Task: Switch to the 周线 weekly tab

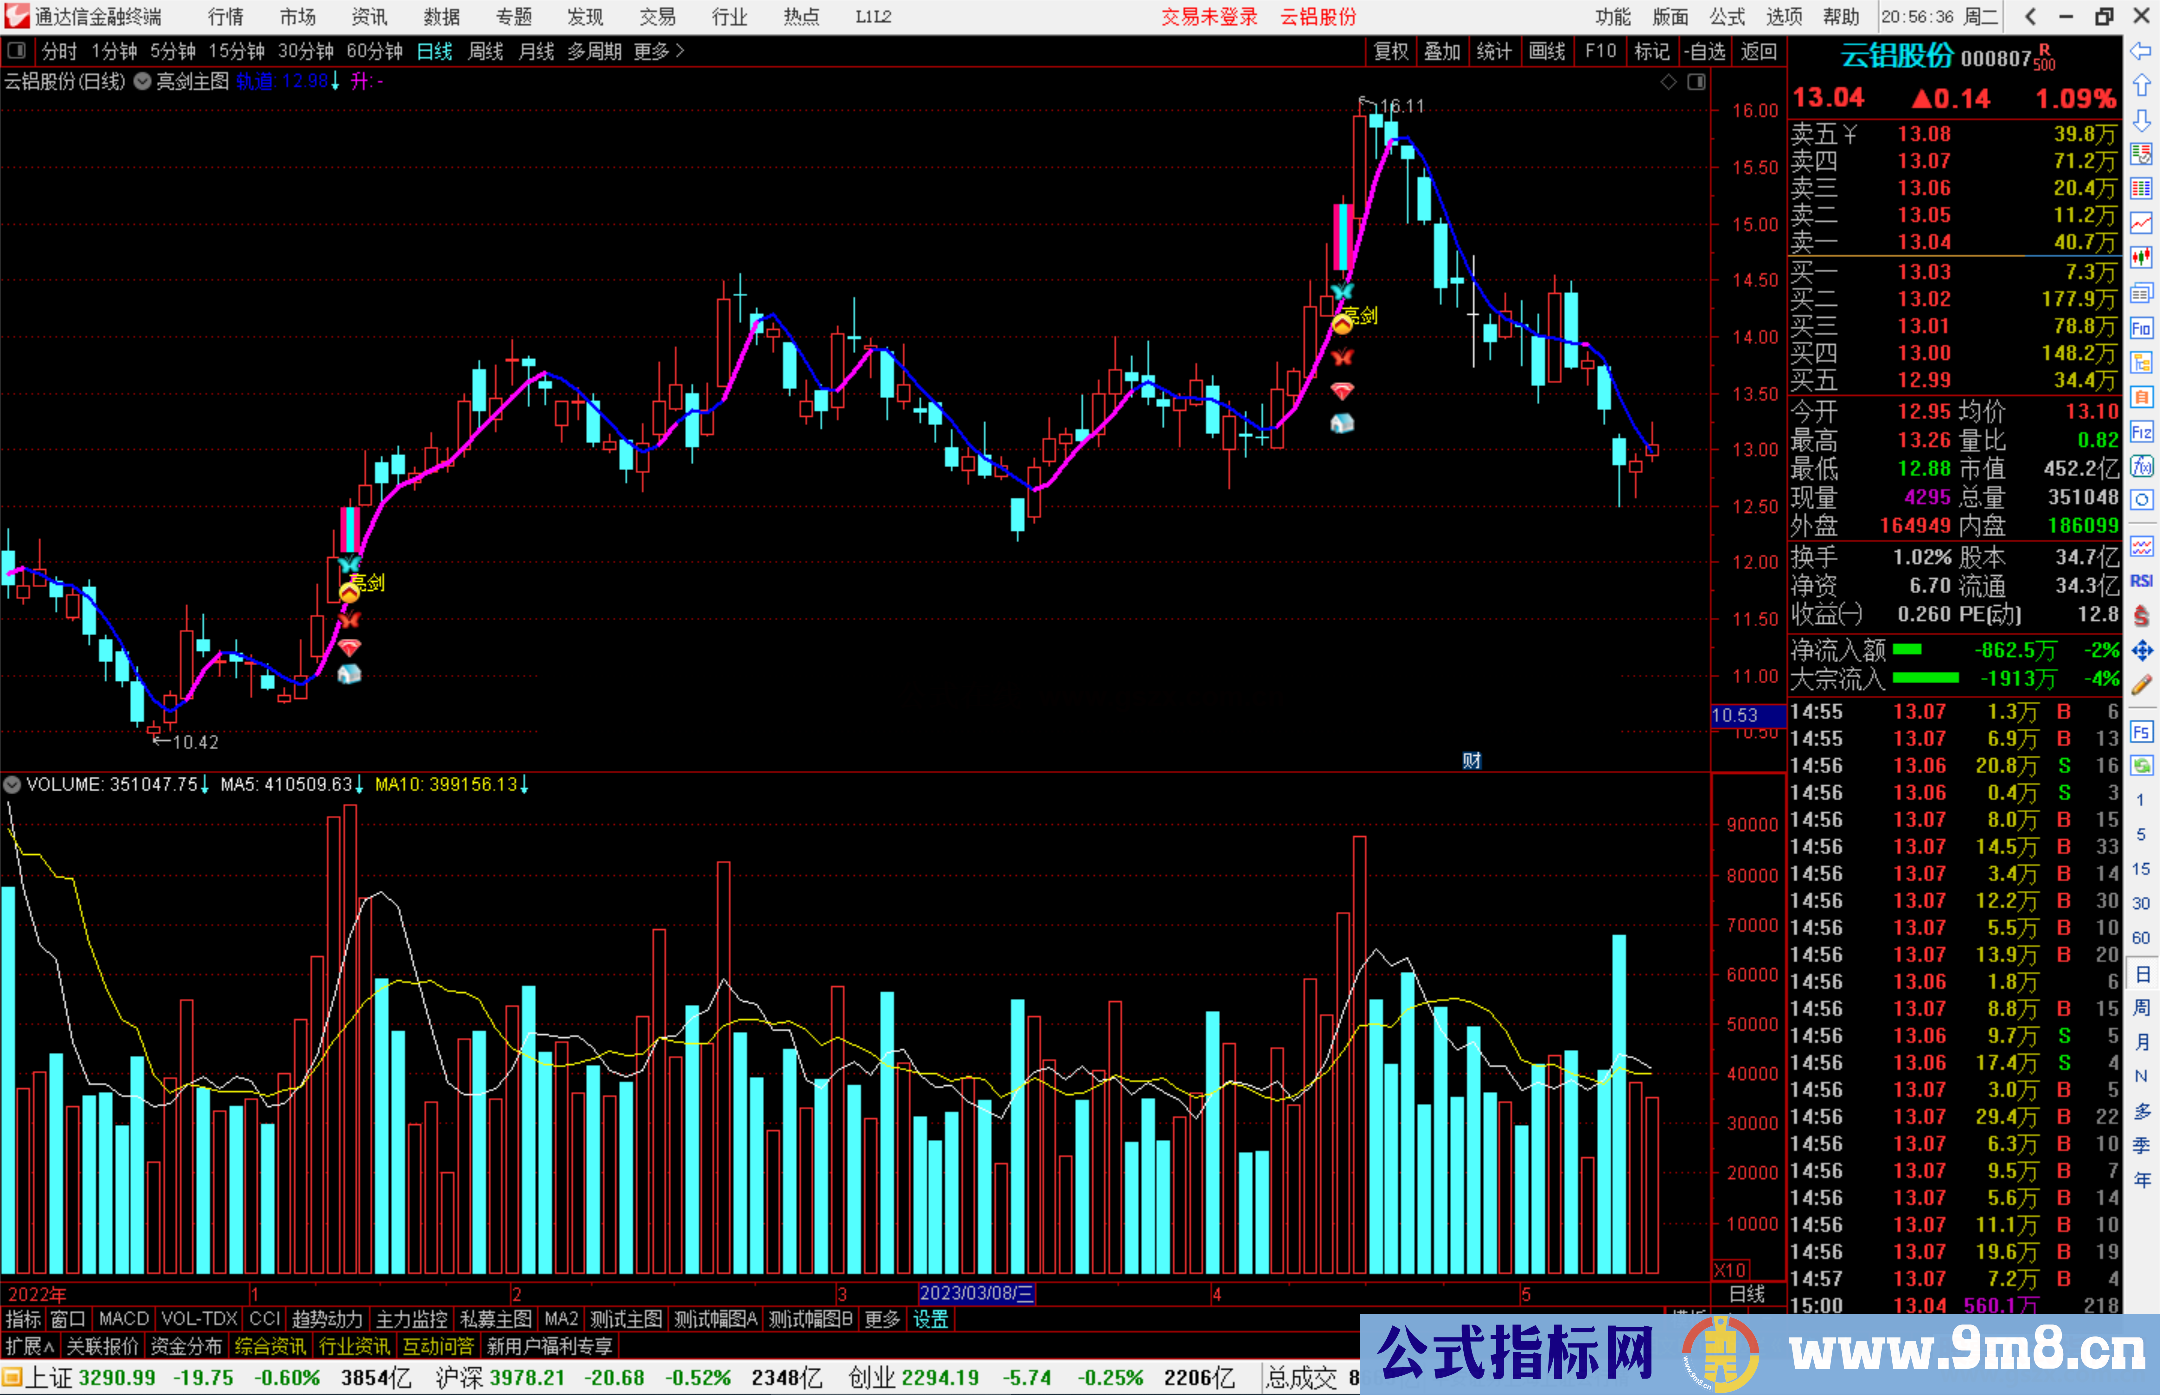Action: click(x=485, y=51)
